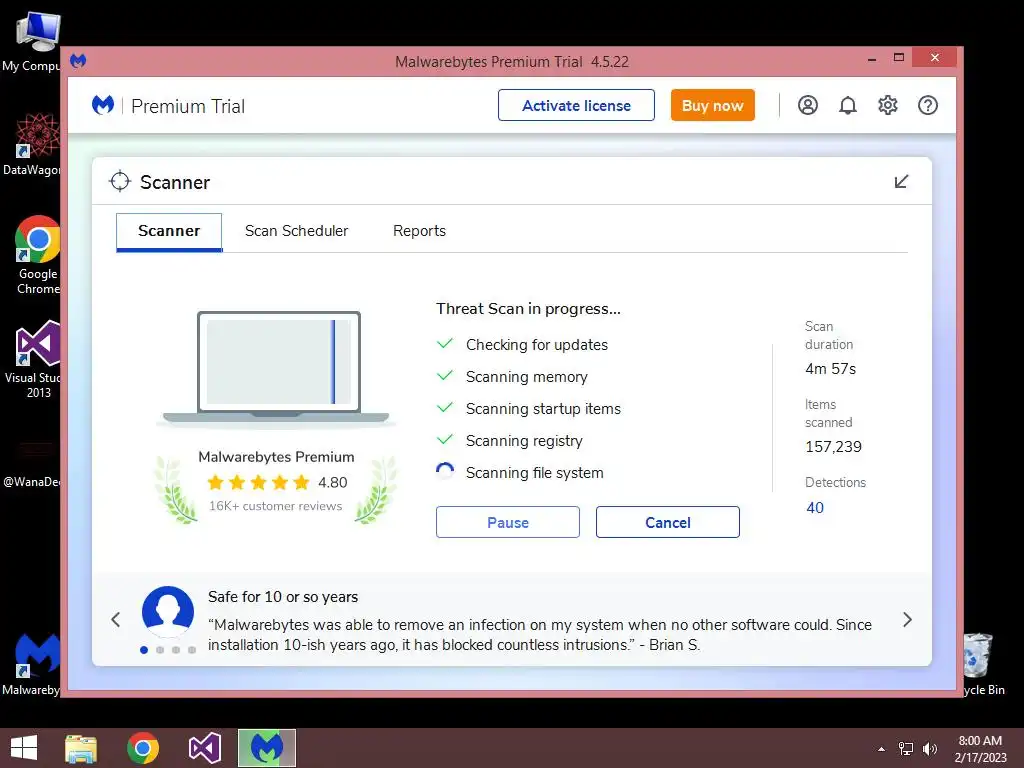This screenshot has height=768, width=1024.
Task: Select the Visual Studio 2013 desktop shortcut
Action: (33, 359)
